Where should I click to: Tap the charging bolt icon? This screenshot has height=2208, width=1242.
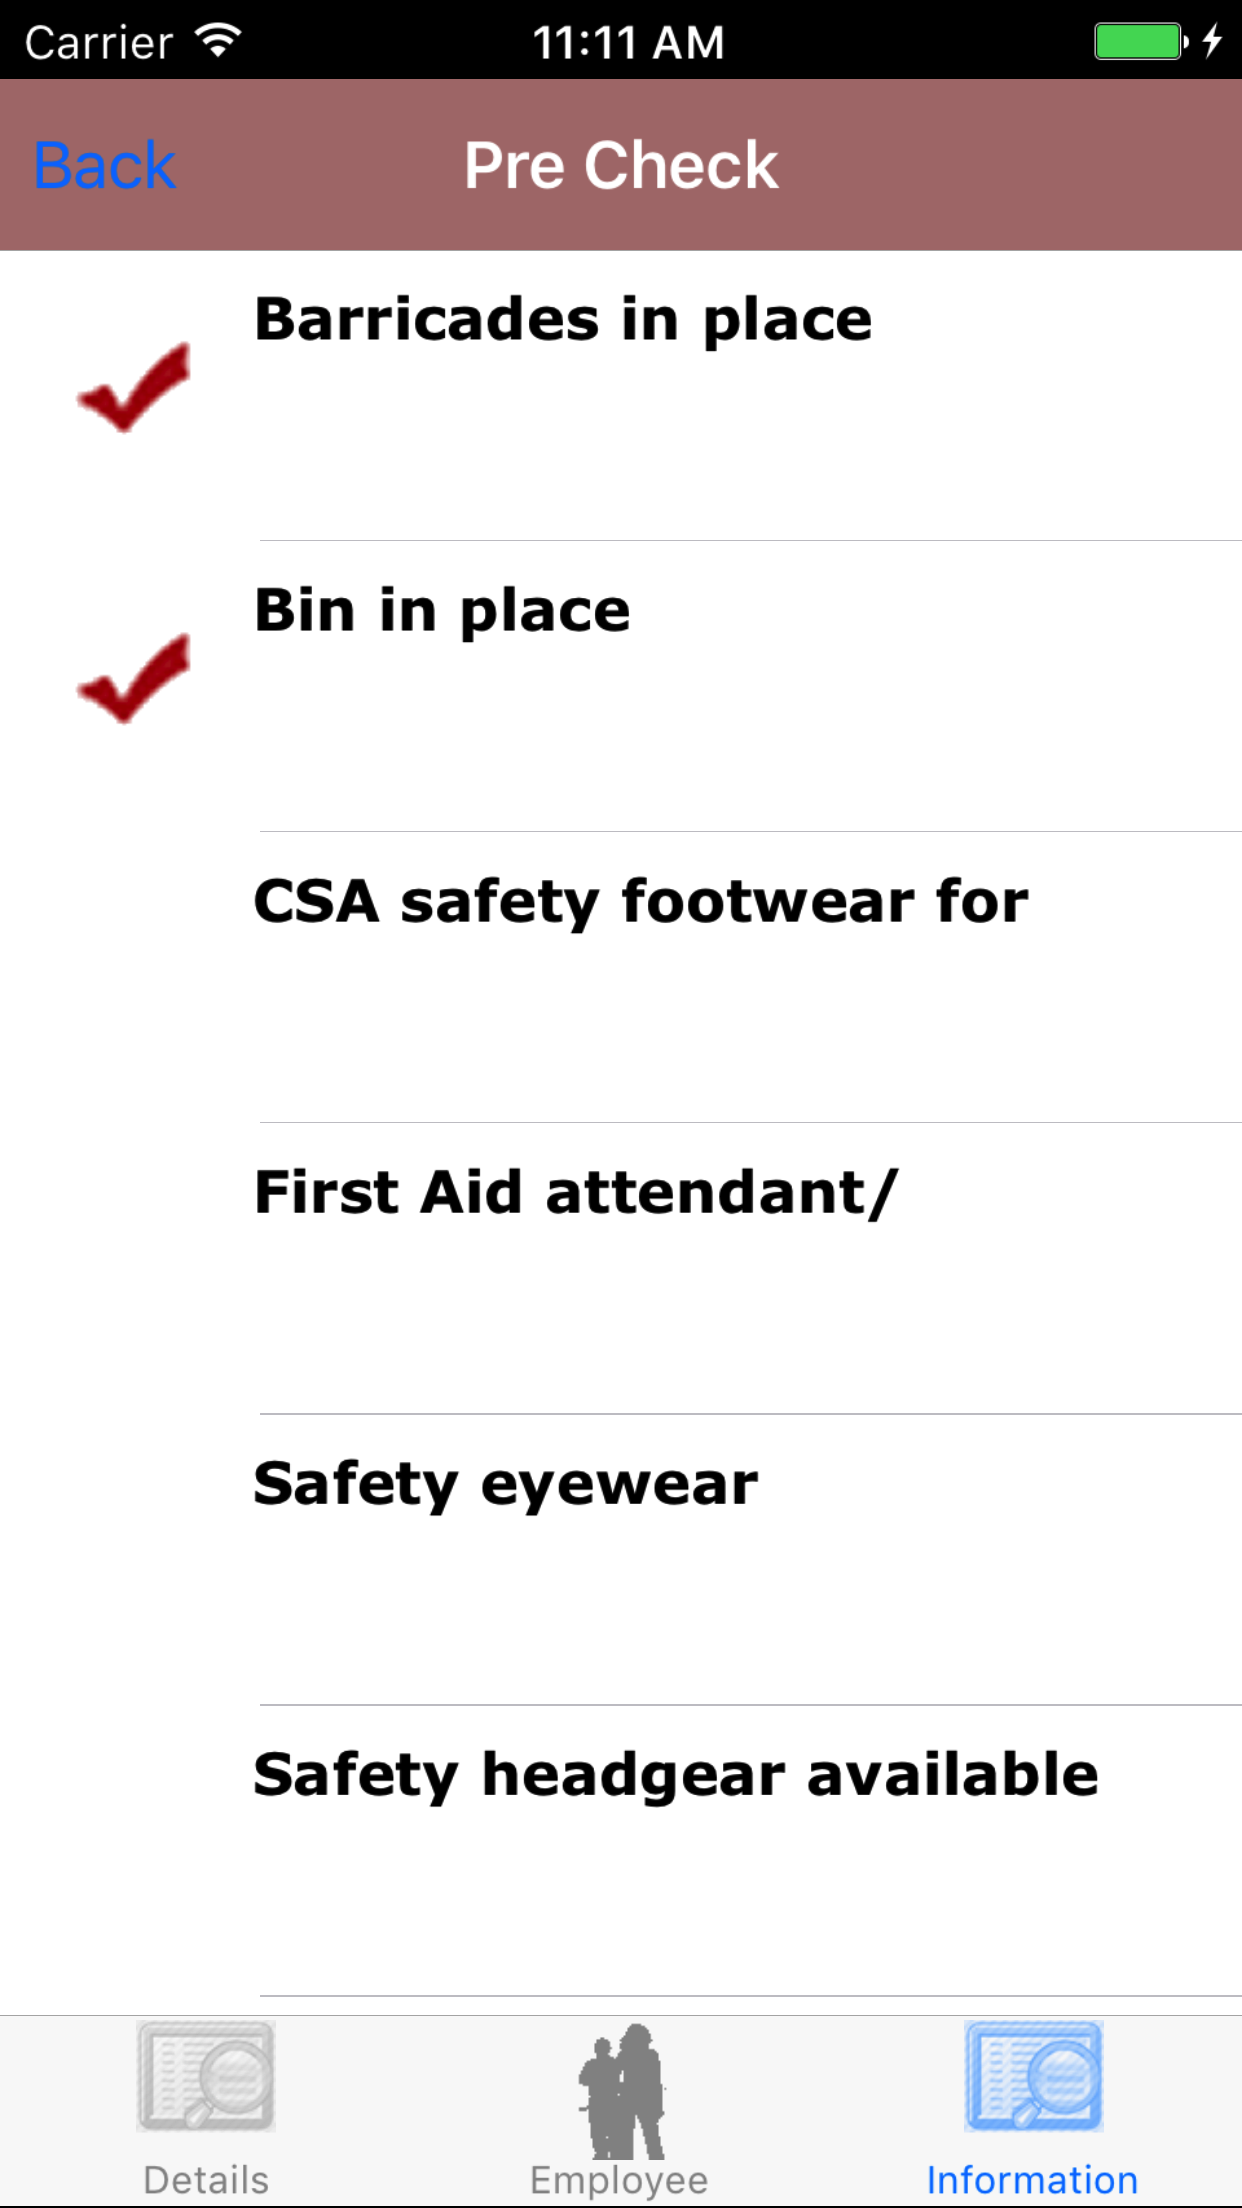click(x=1212, y=41)
